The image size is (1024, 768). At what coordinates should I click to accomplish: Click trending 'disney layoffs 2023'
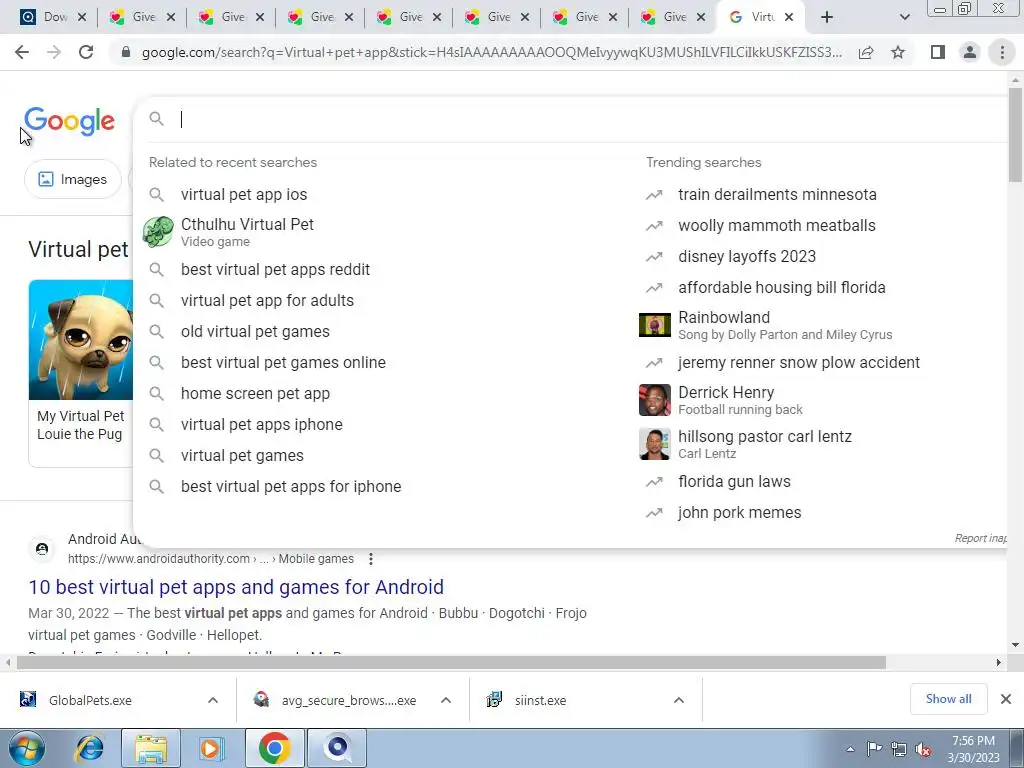[746, 257]
